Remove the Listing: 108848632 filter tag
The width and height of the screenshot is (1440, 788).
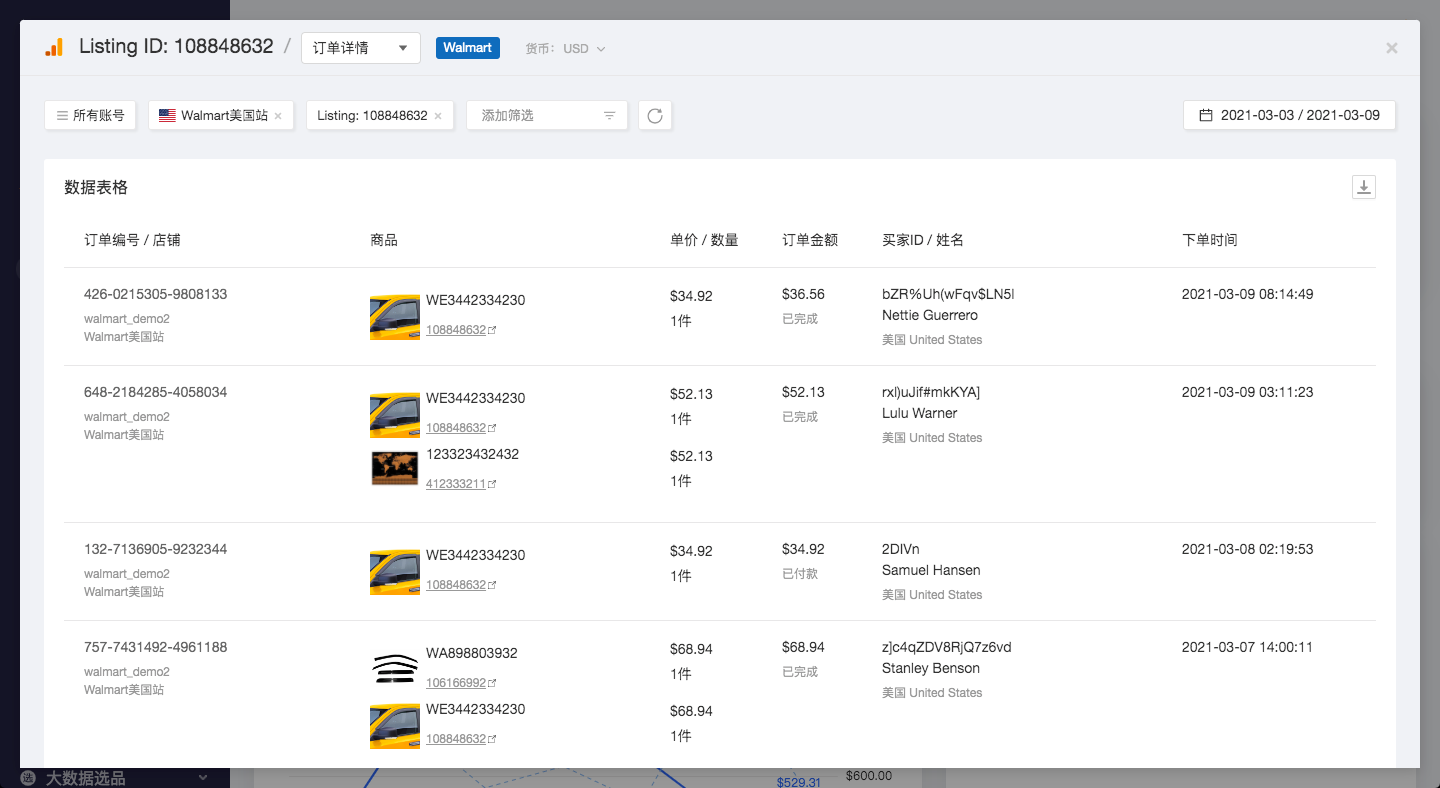[x=438, y=116]
